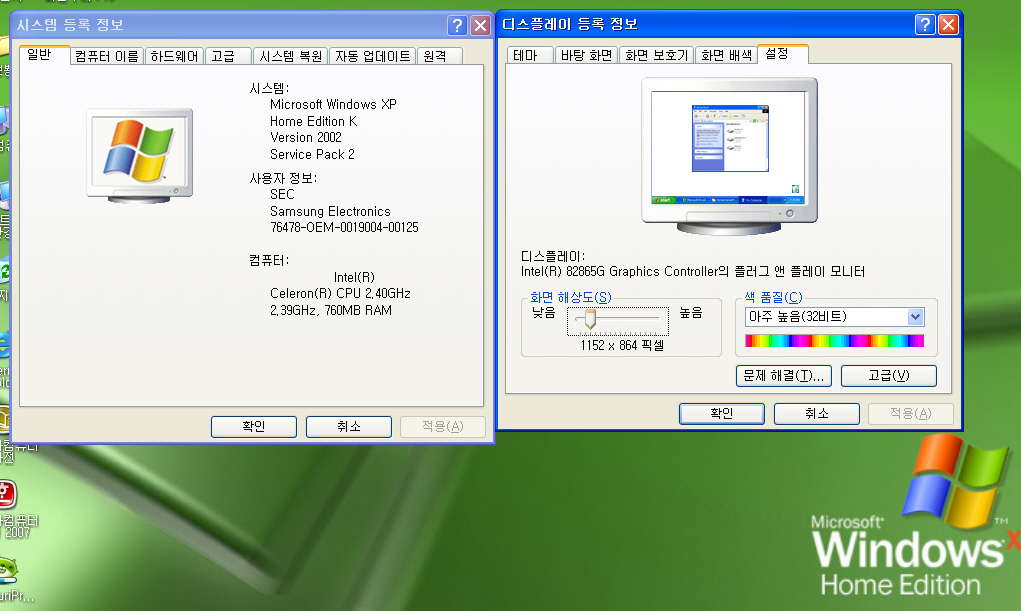This screenshot has width=1021, height=611.
Task: Click the screen resolution slider handle
Action: click(x=589, y=319)
